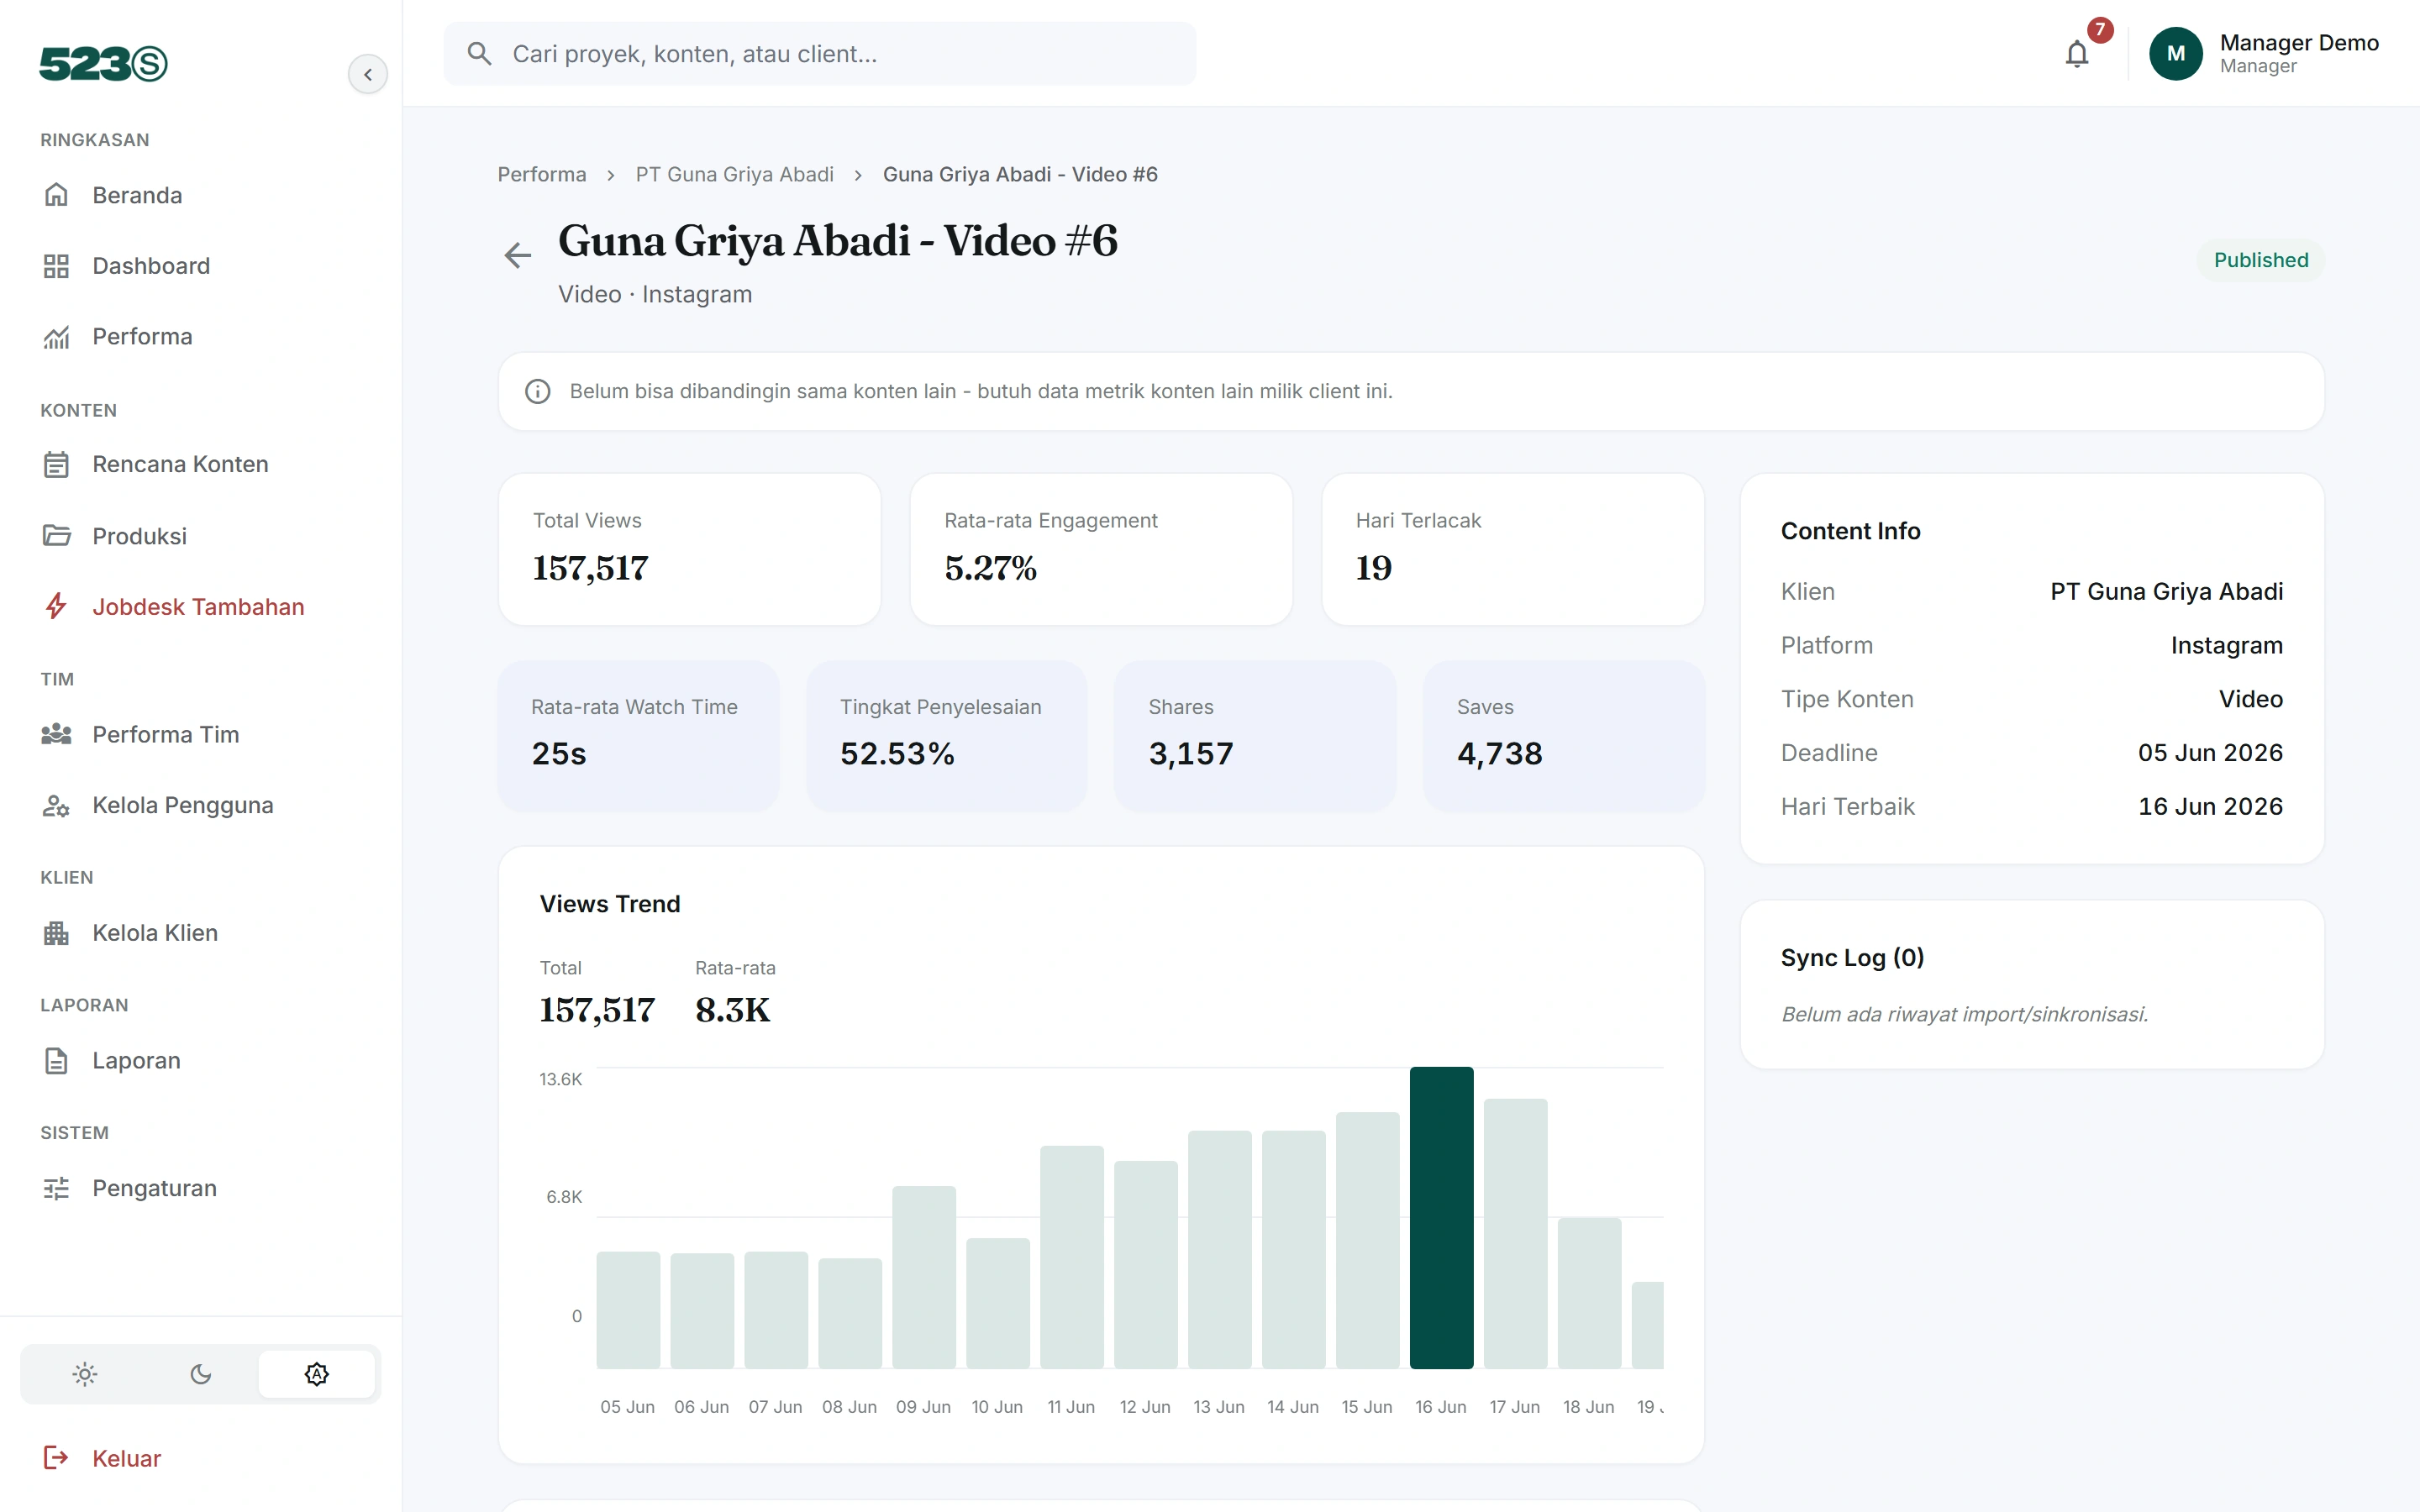Click the info icon in notice banner

(538, 392)
